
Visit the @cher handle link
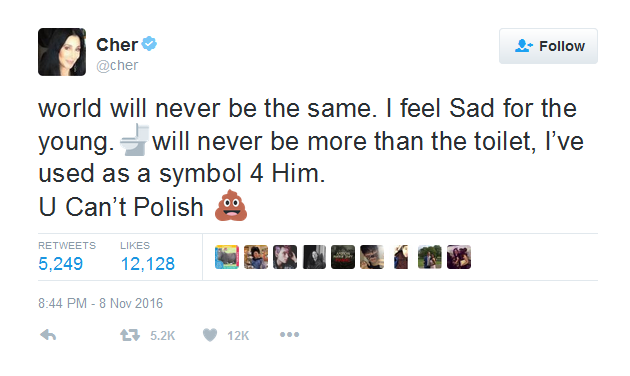pos(117,65)
